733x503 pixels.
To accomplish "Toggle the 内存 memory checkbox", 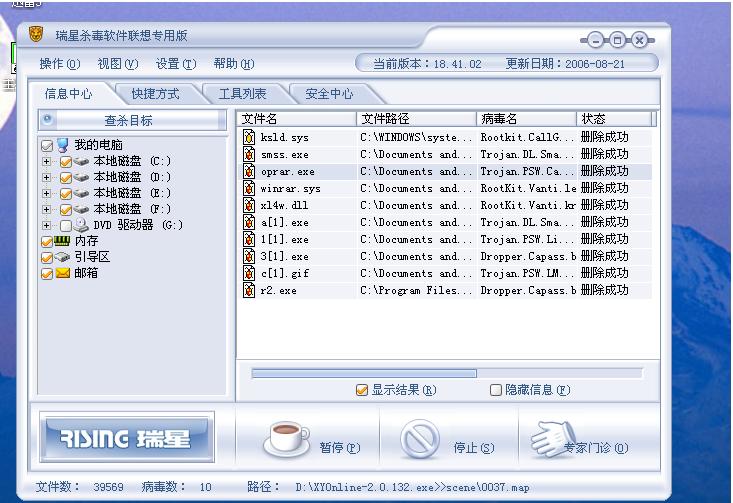I will pos(47,242).
